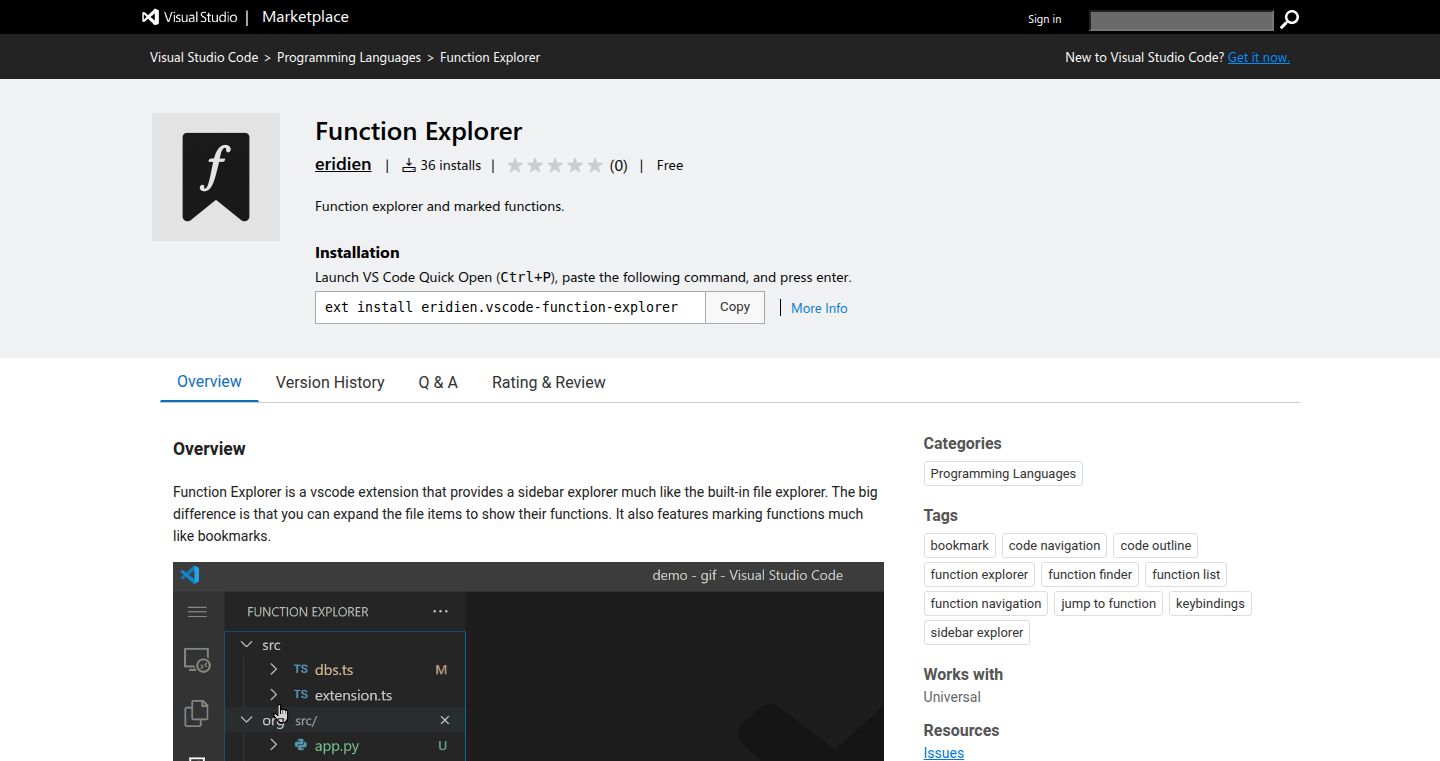Select the function finder tag
Viewport: 1440px width, 761px height.
[1090, 574]
